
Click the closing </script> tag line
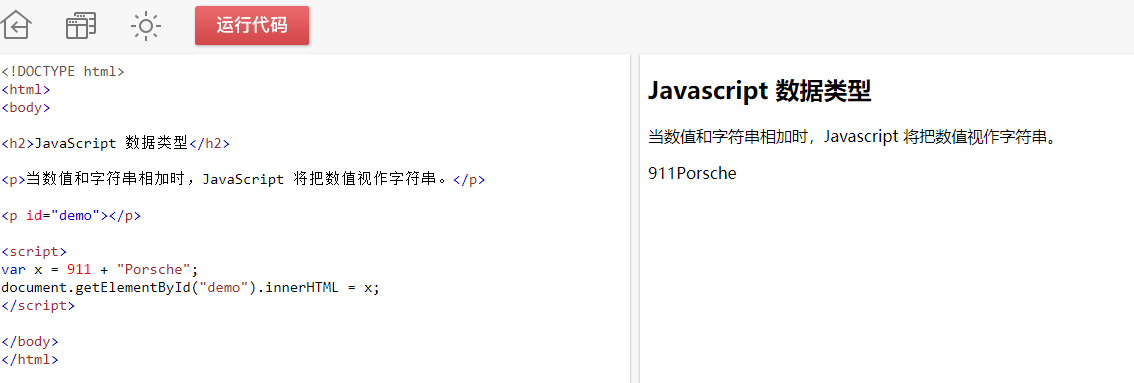38,306
